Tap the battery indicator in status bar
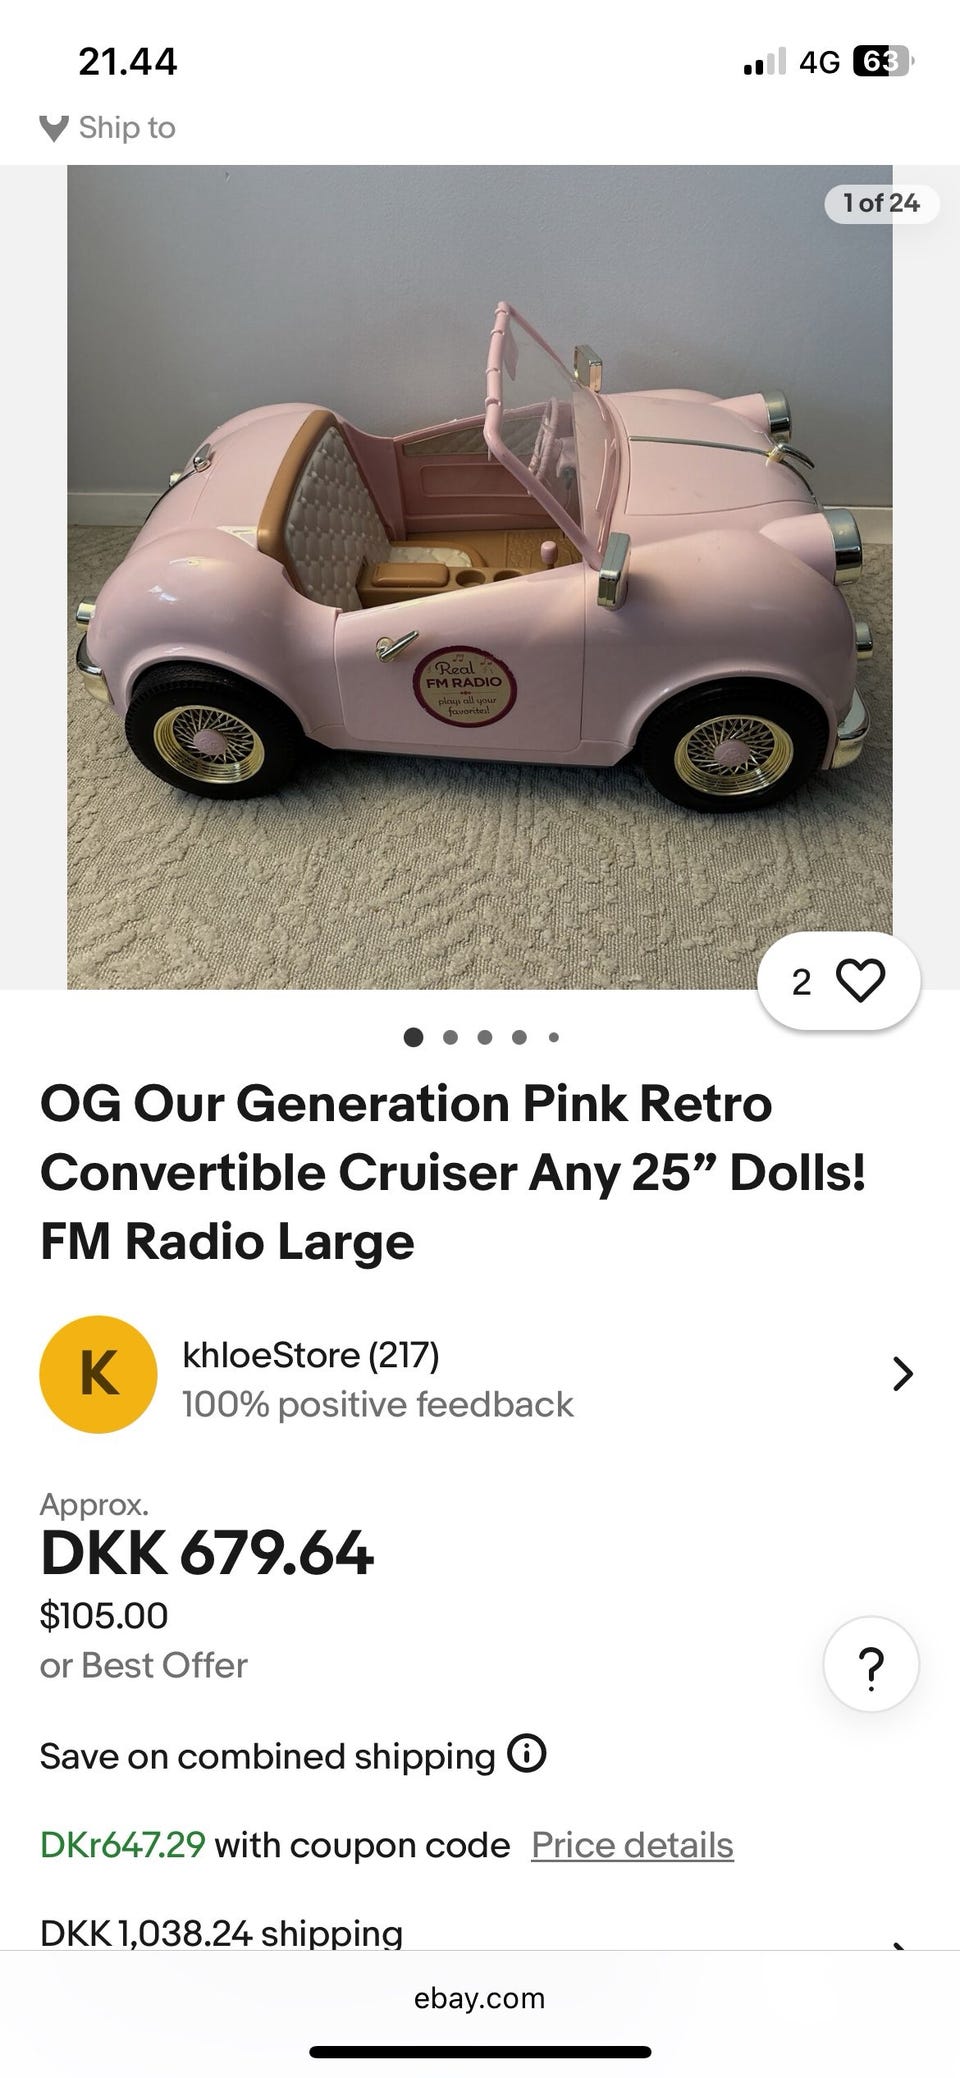The image size is (960, 2078). click(x=883, y=62)
